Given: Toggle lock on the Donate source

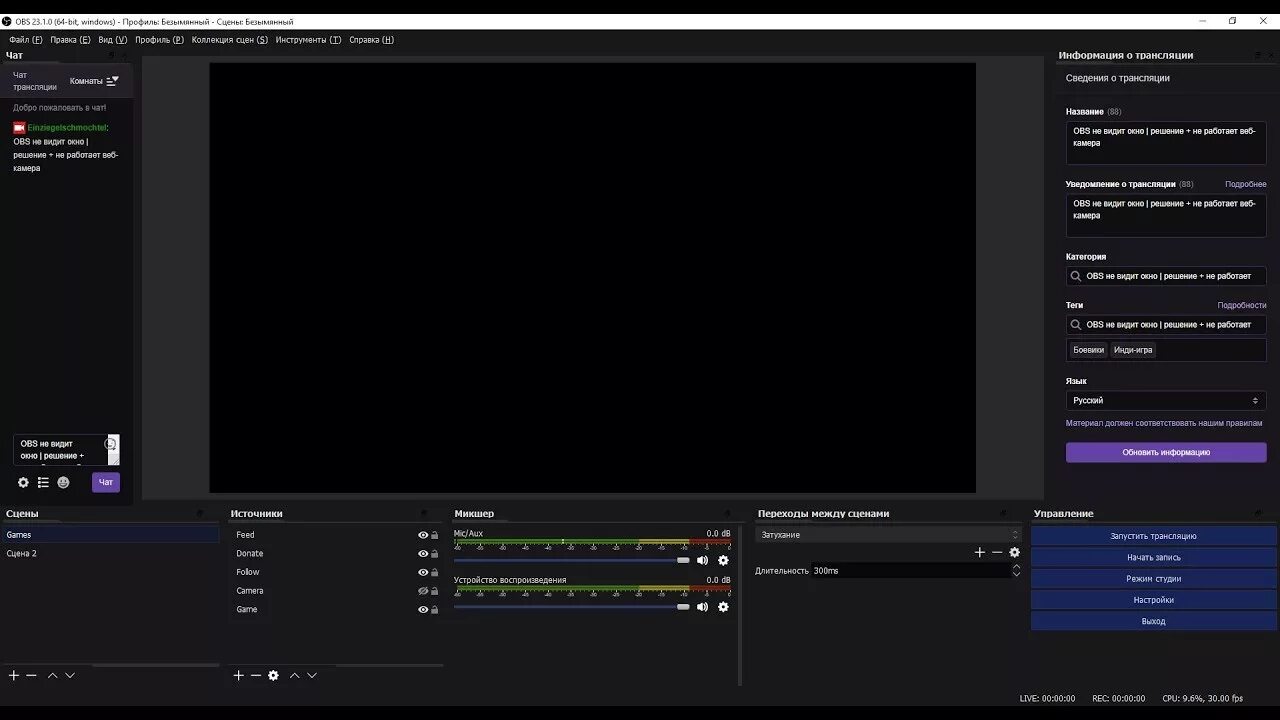Looking at the screenshot, I should pyautogui.click(x=434, y=554).
